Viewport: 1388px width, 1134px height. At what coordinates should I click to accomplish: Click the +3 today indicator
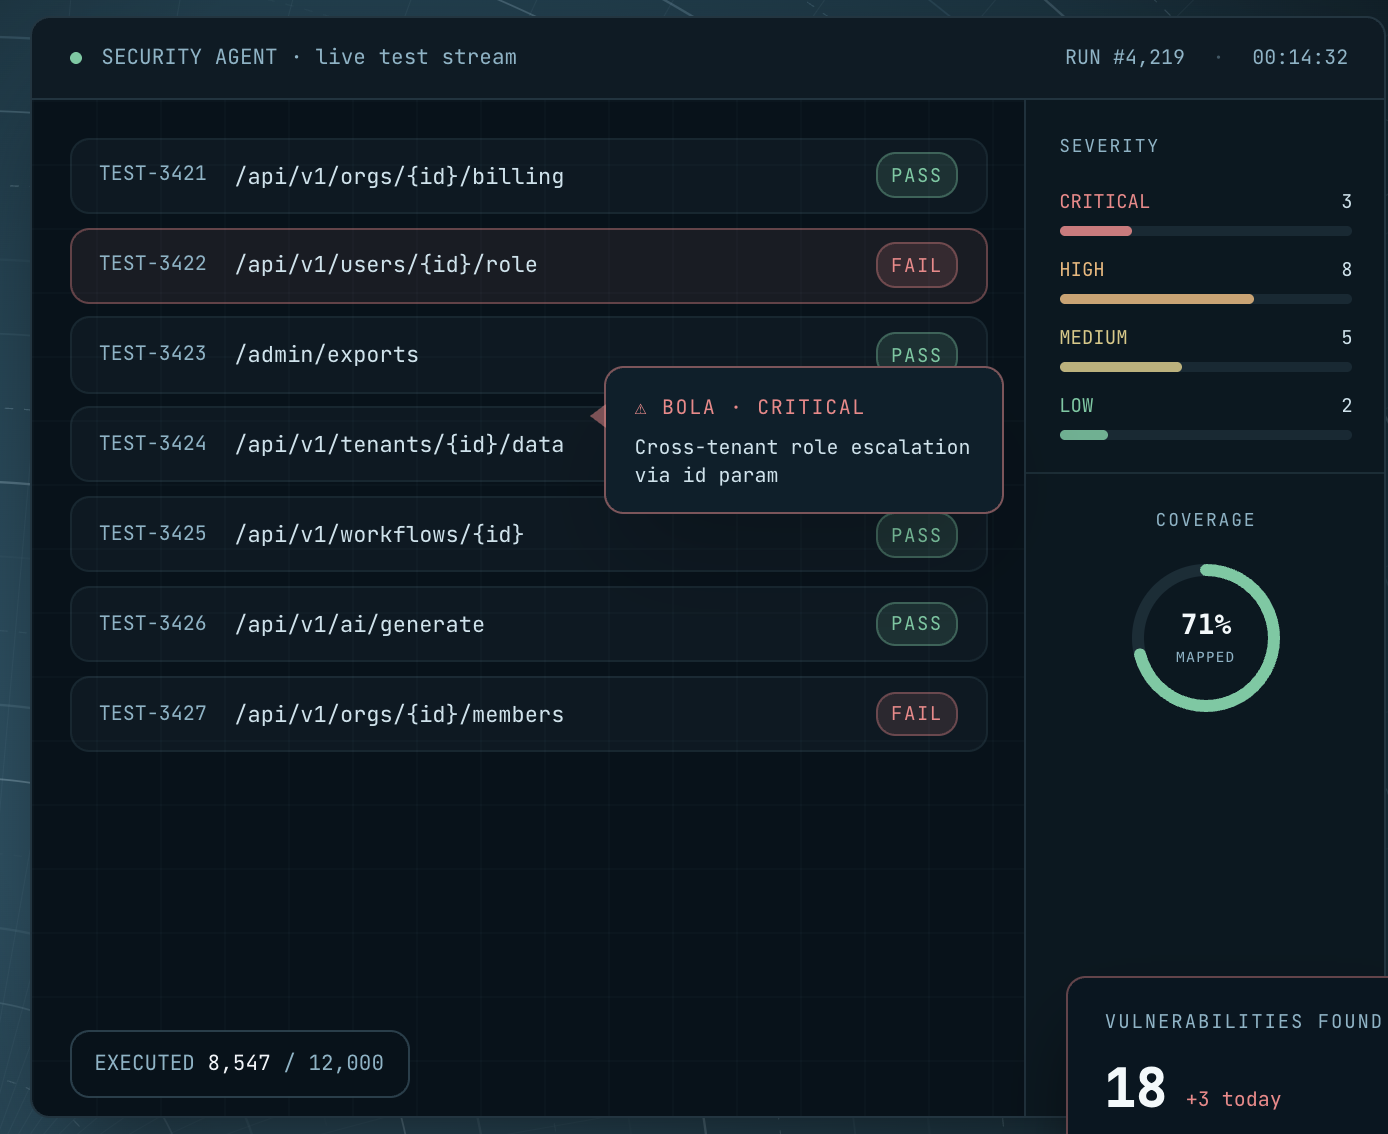pyautogui.click(x=1233, y=1100)
